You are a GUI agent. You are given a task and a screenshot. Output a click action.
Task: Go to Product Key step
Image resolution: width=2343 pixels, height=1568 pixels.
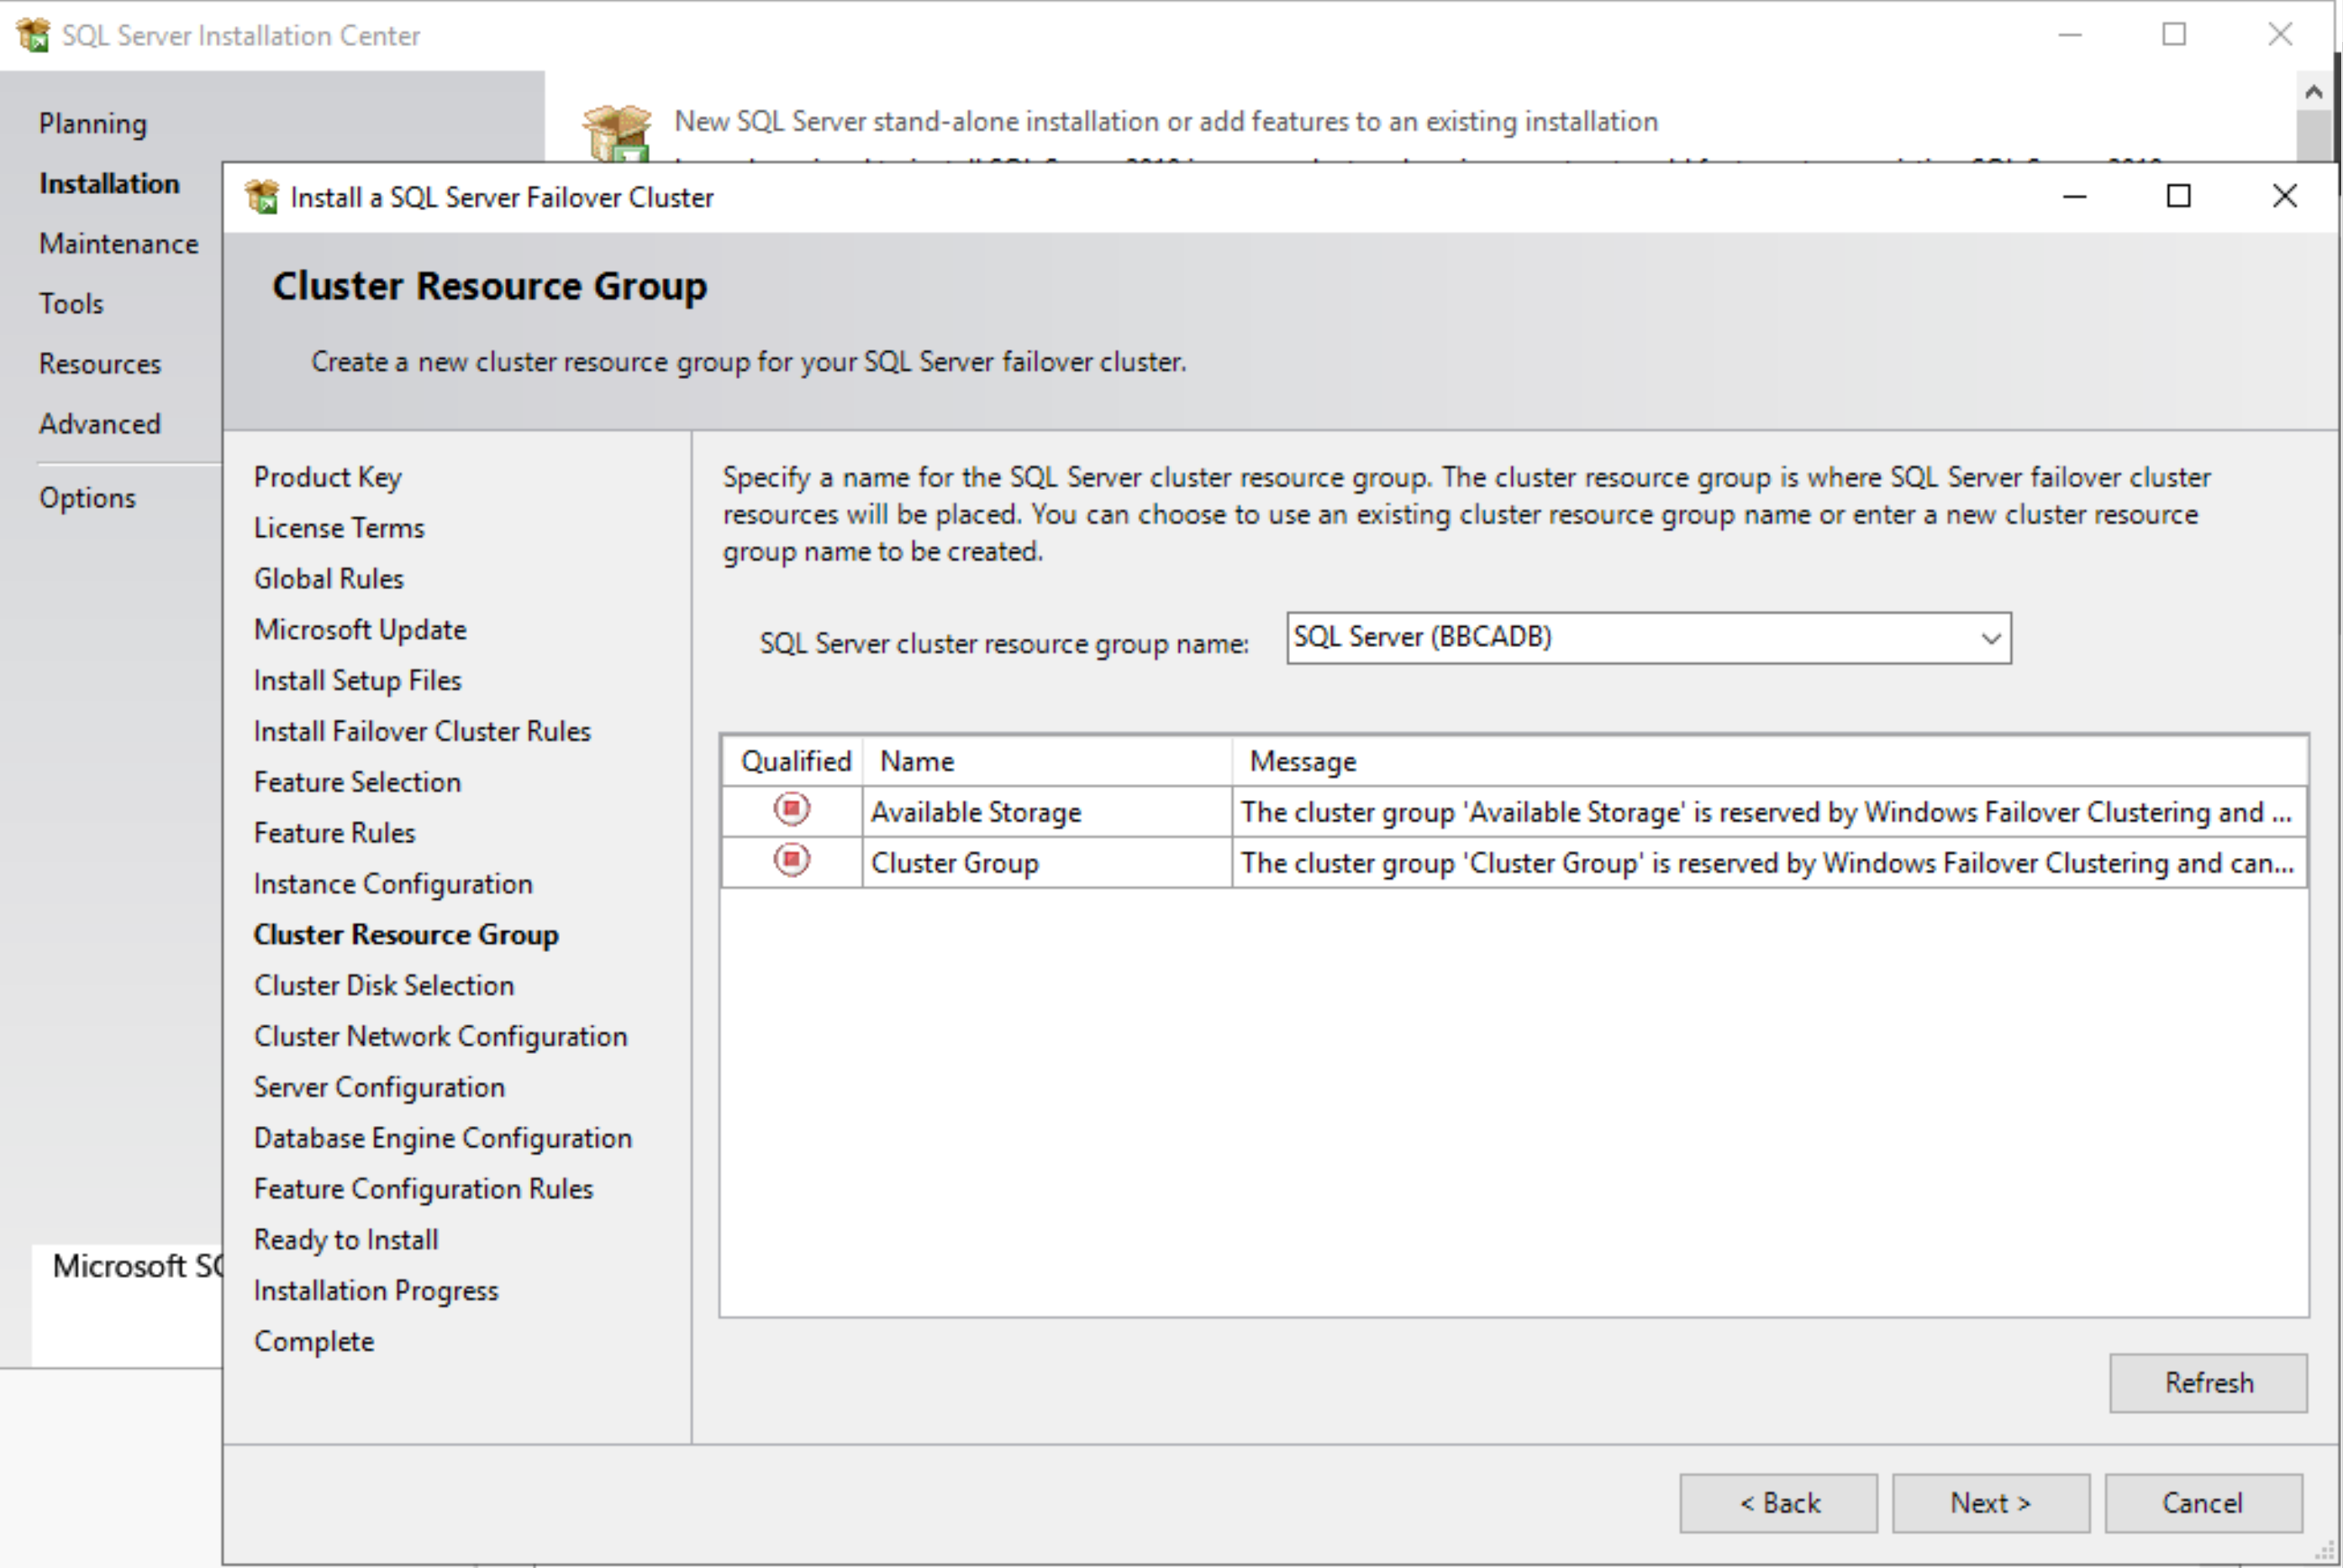pos(327,477)
